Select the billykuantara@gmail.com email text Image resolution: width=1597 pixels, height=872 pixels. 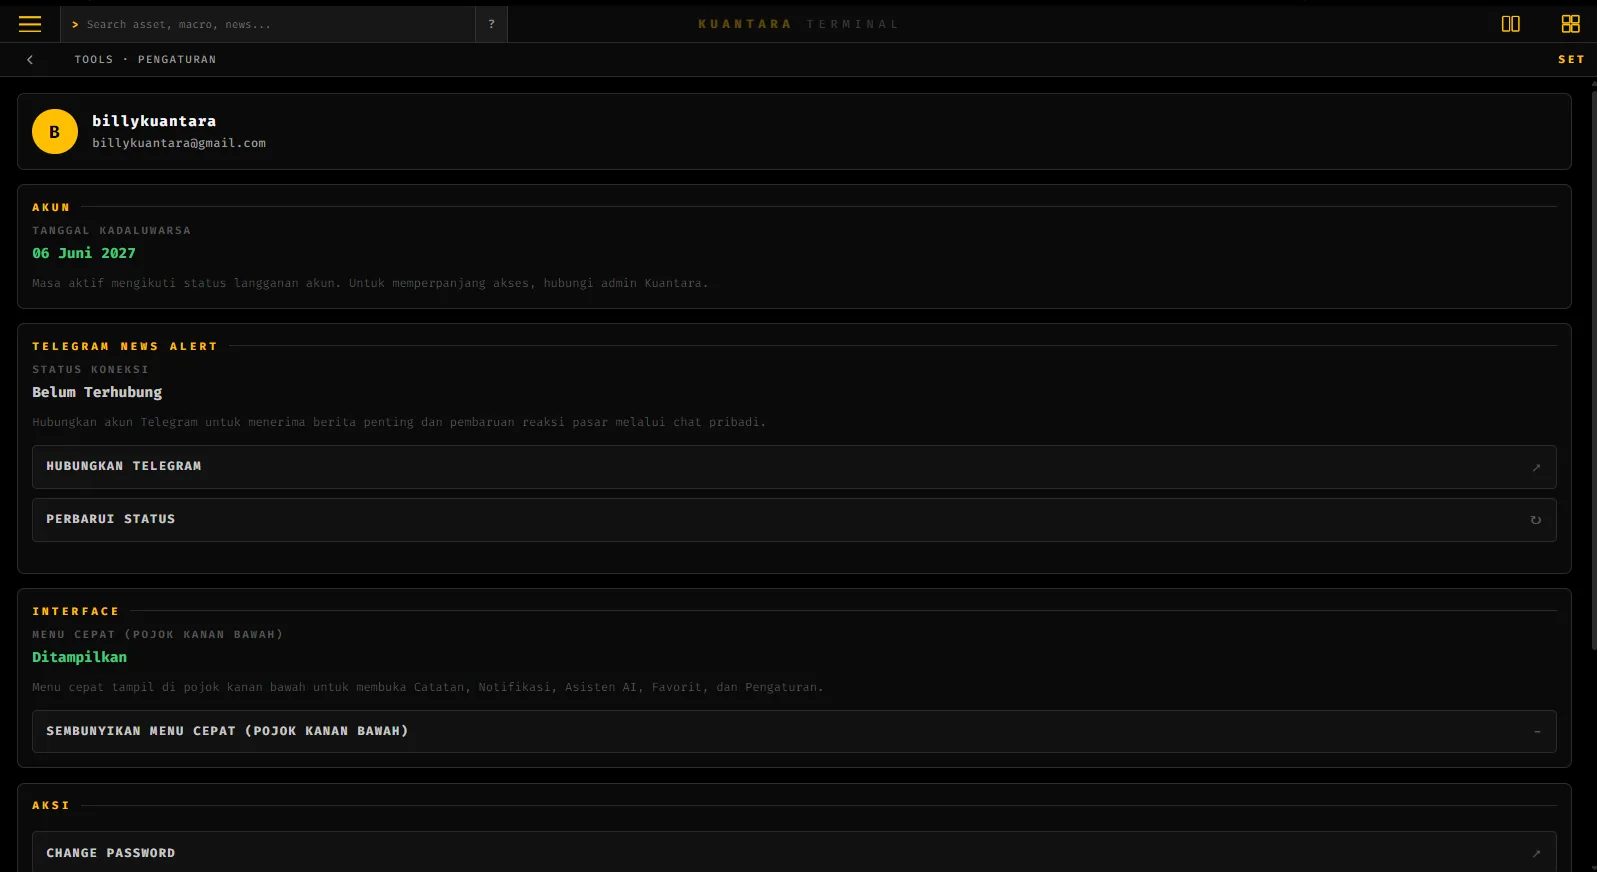pos(179,143)
